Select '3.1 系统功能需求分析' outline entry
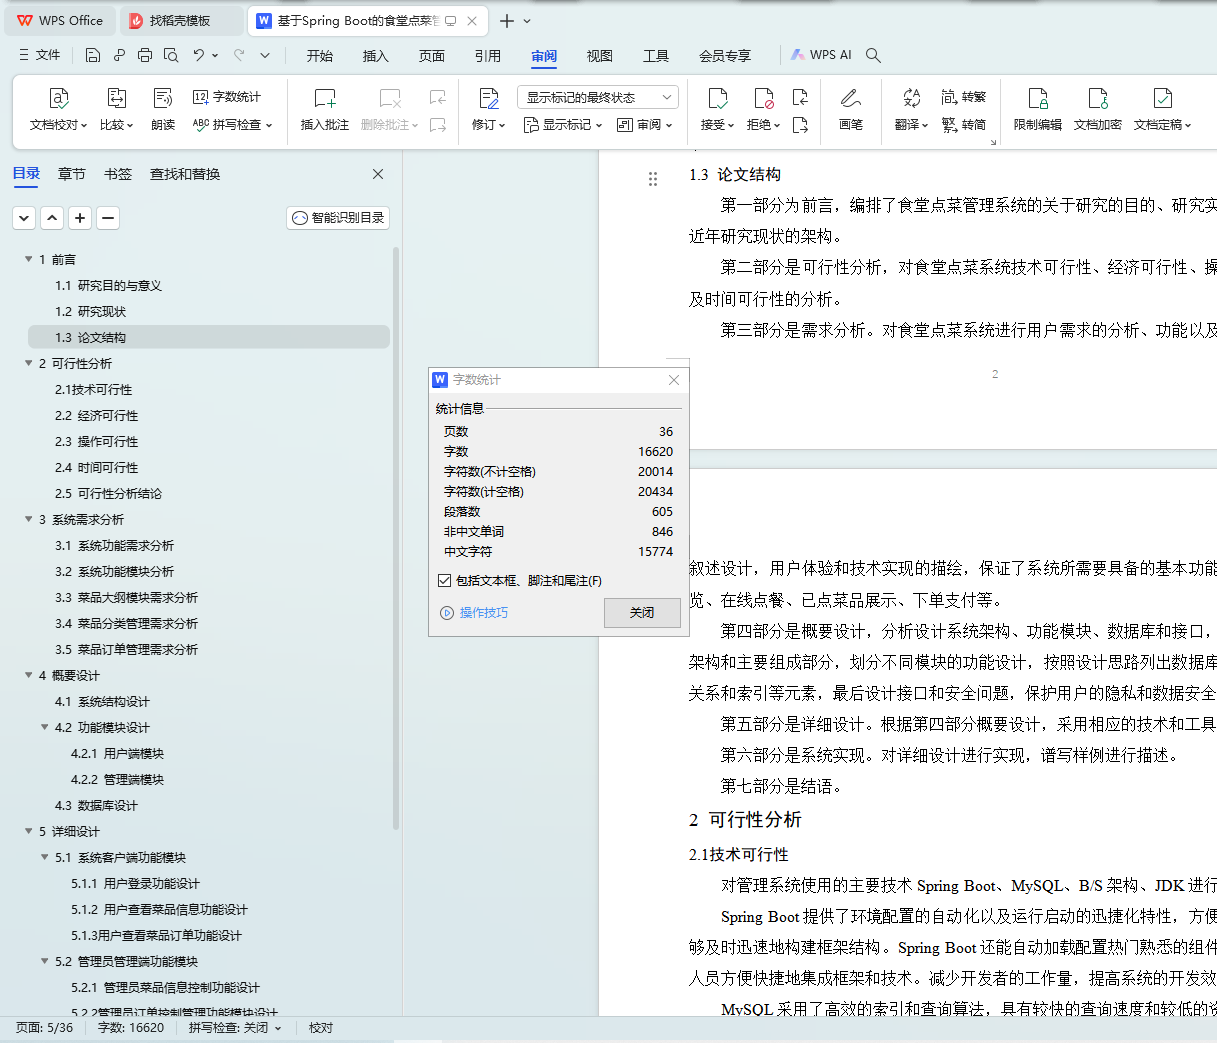 [114, 545]
